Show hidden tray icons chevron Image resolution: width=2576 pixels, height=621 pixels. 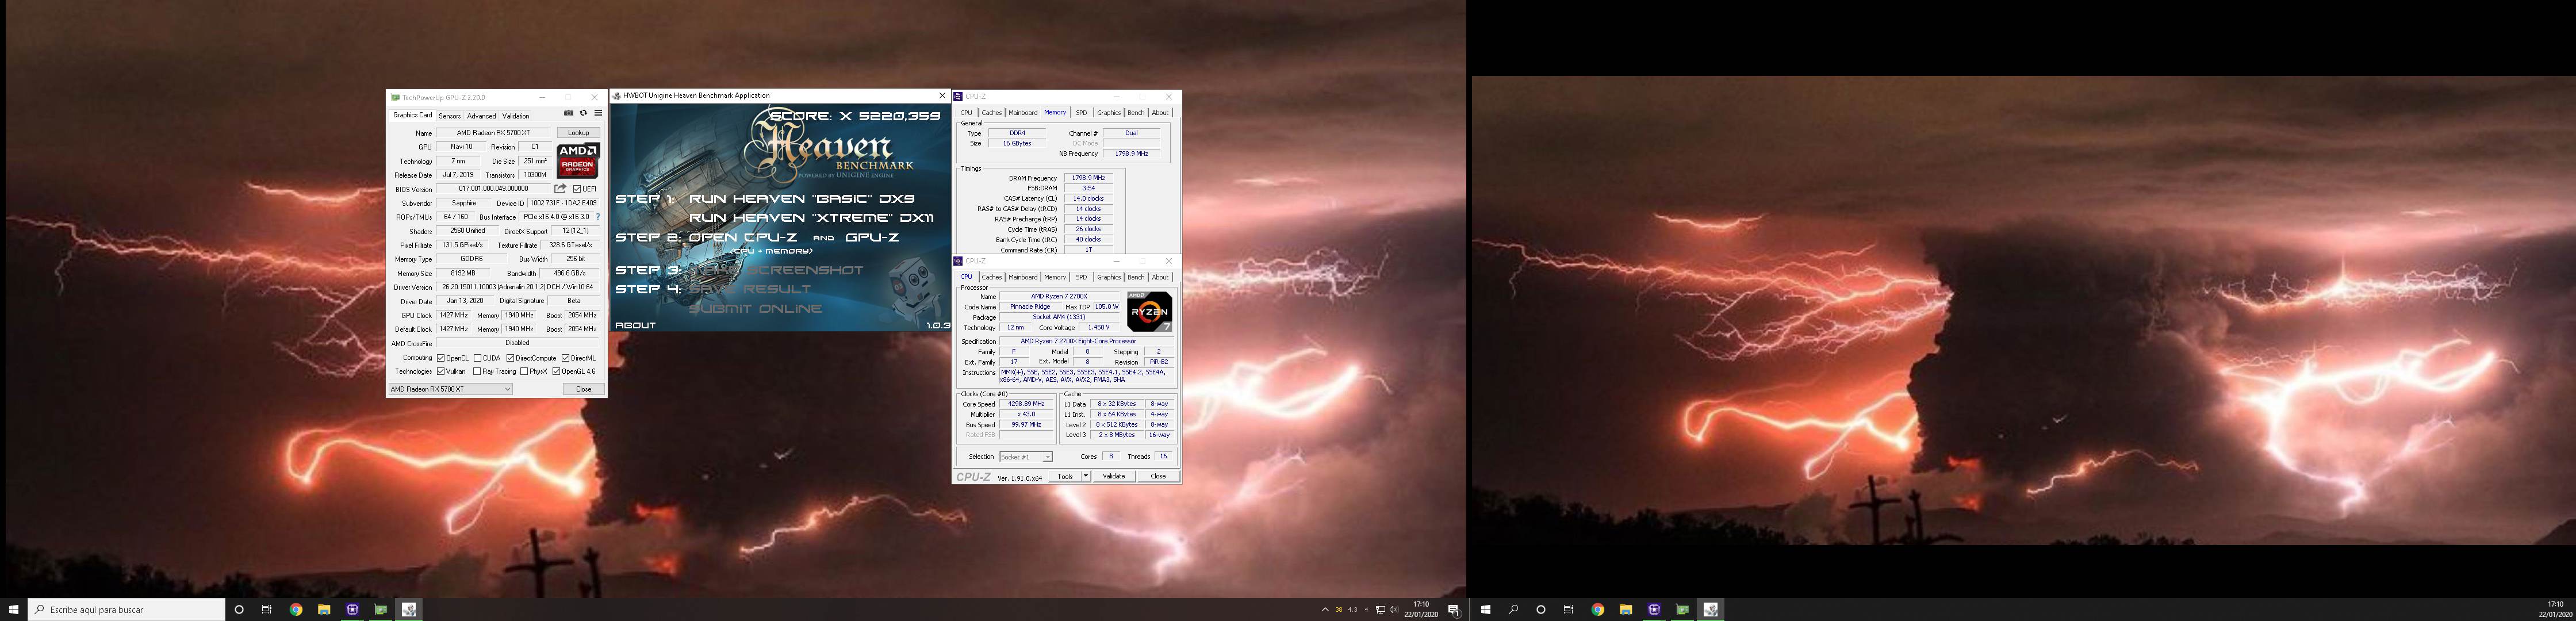tap(1325, 609)
